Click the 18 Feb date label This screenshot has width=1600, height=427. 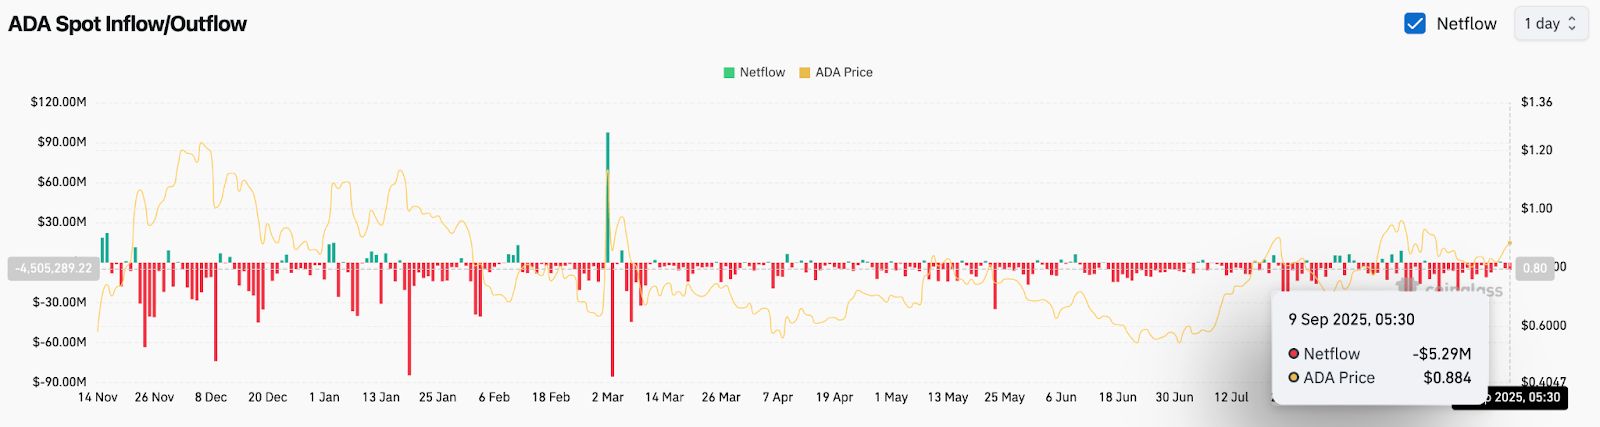click(551, 397)
